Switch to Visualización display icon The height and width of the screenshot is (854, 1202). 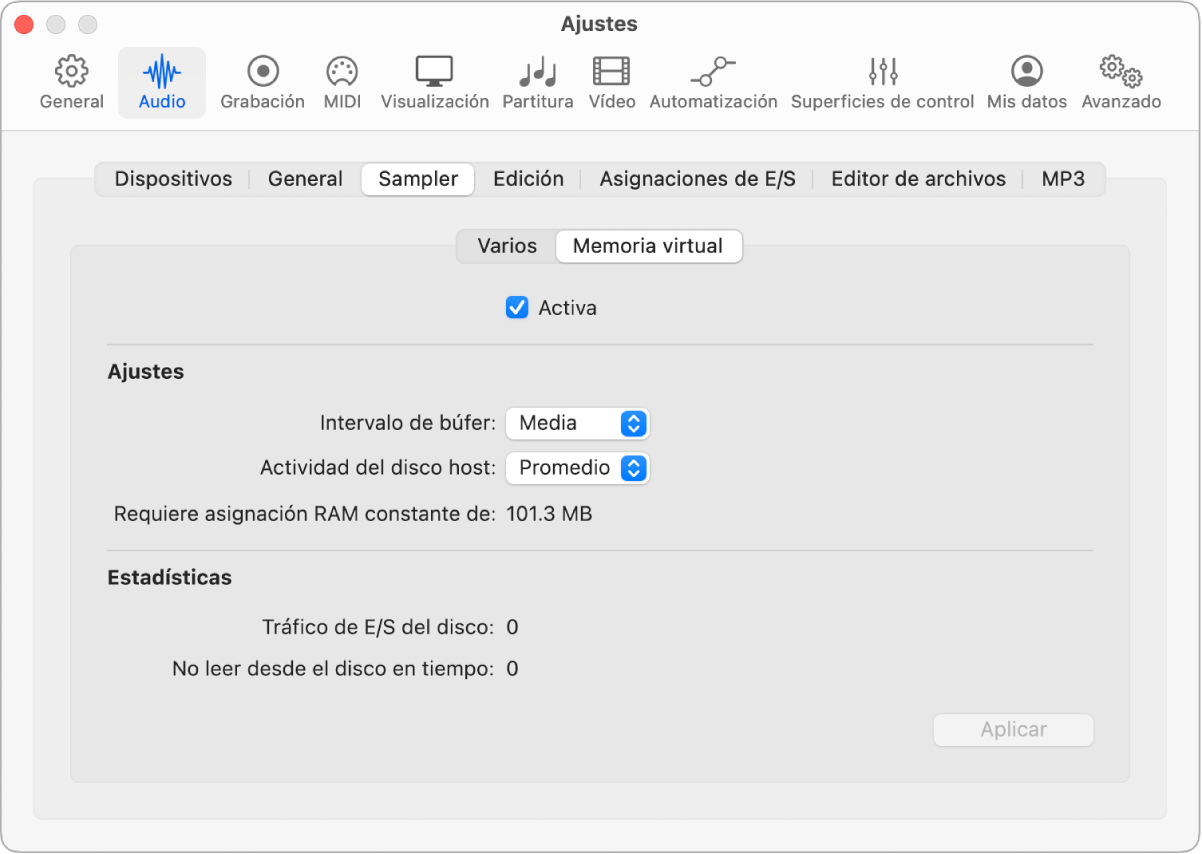pyautogui.click(x=434, y=72)
